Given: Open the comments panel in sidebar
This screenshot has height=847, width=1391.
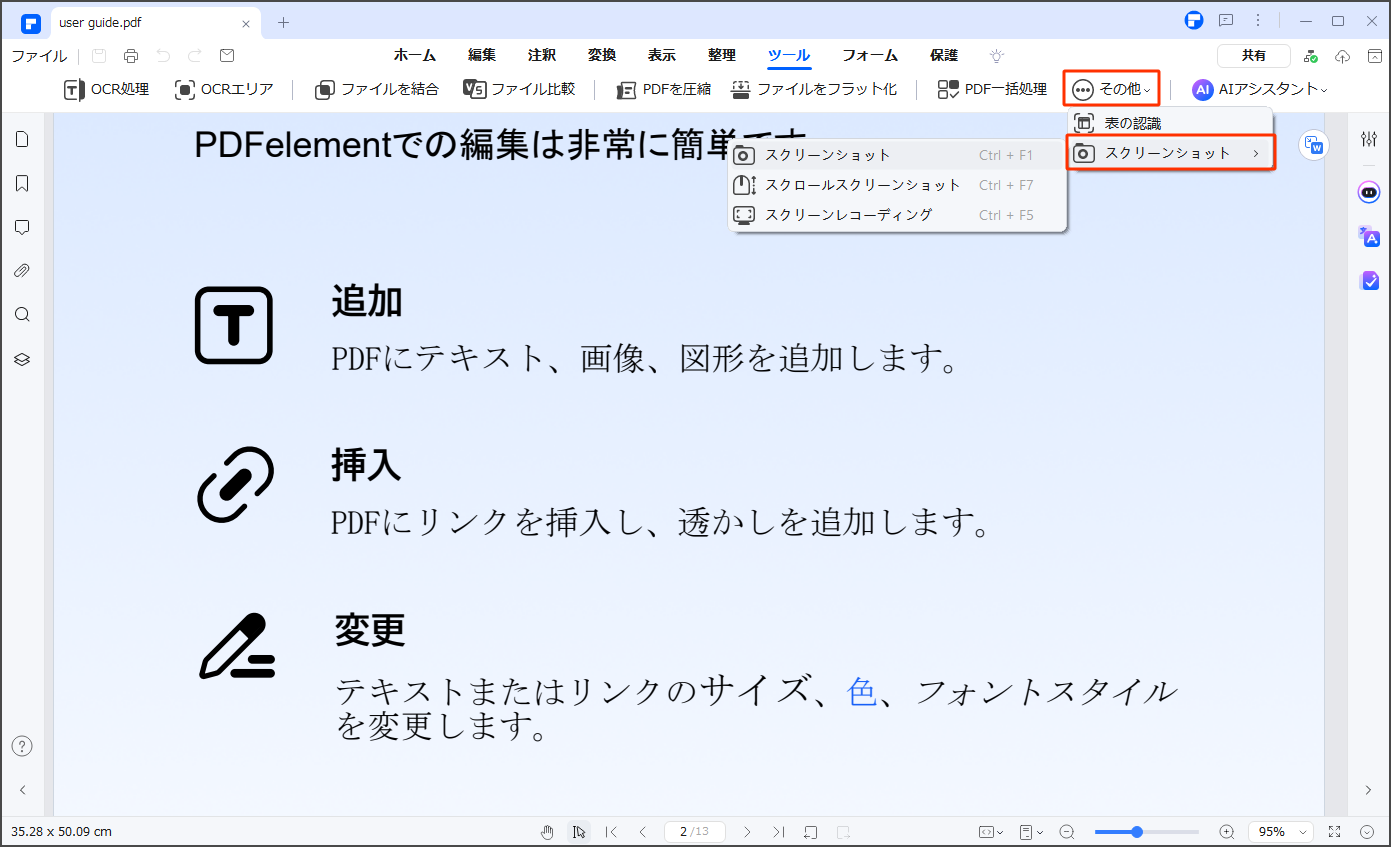Looking at the screenshot, I should (x=22, y=227).
